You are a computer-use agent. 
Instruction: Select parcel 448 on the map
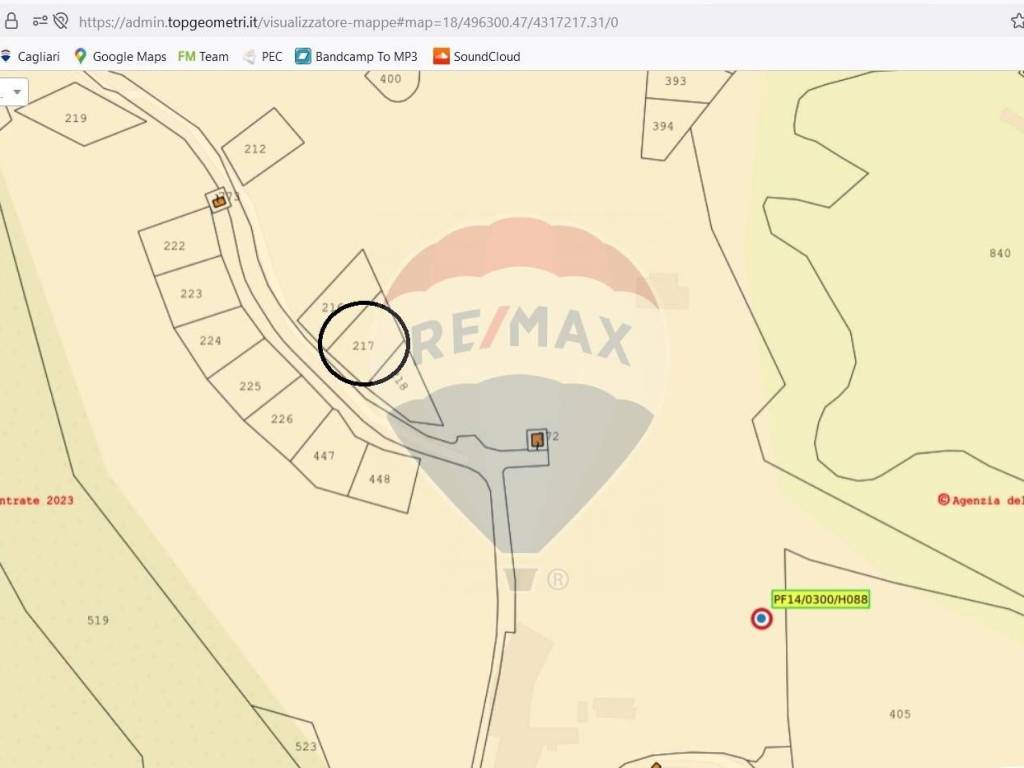coord(380,479)
